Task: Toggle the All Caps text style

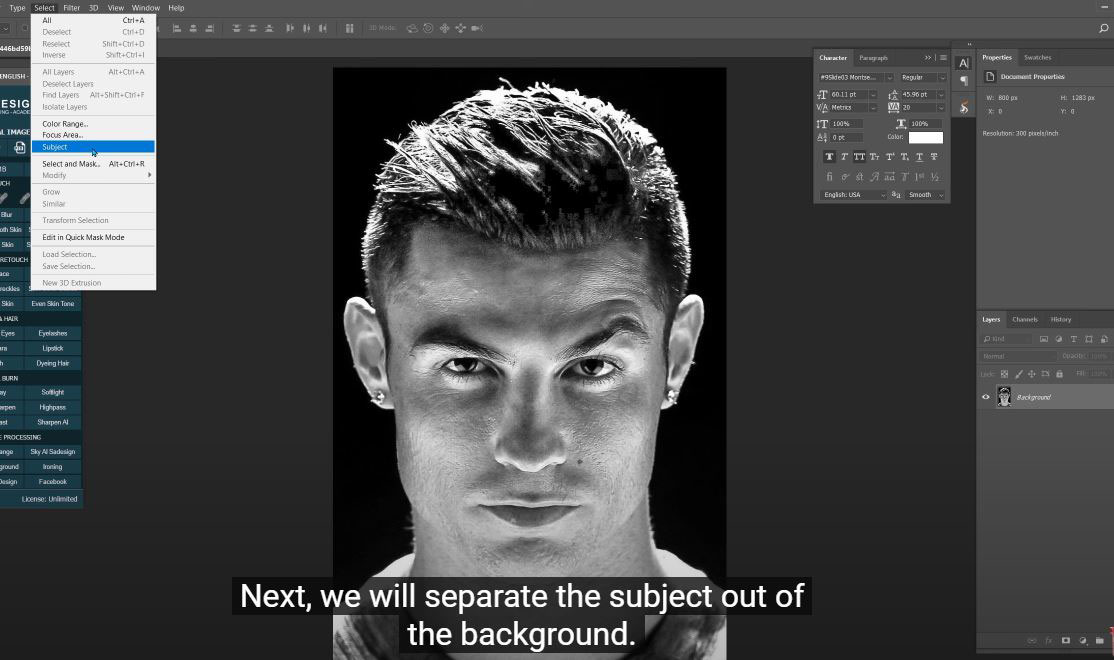Action: [x=859, y=157]
